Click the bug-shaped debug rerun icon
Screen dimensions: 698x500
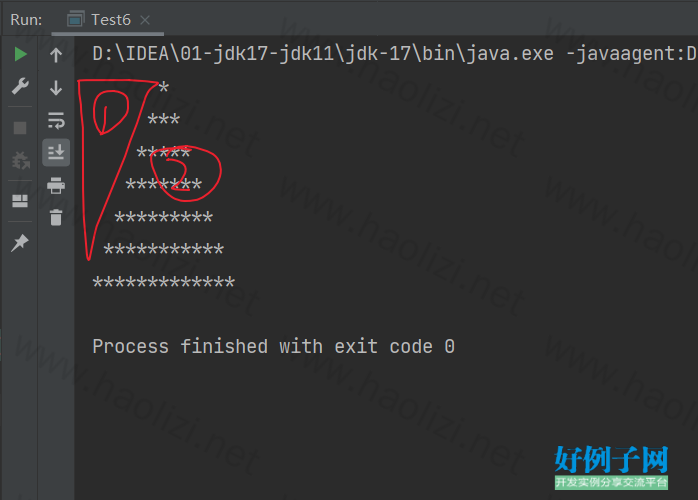pos(20,160)
